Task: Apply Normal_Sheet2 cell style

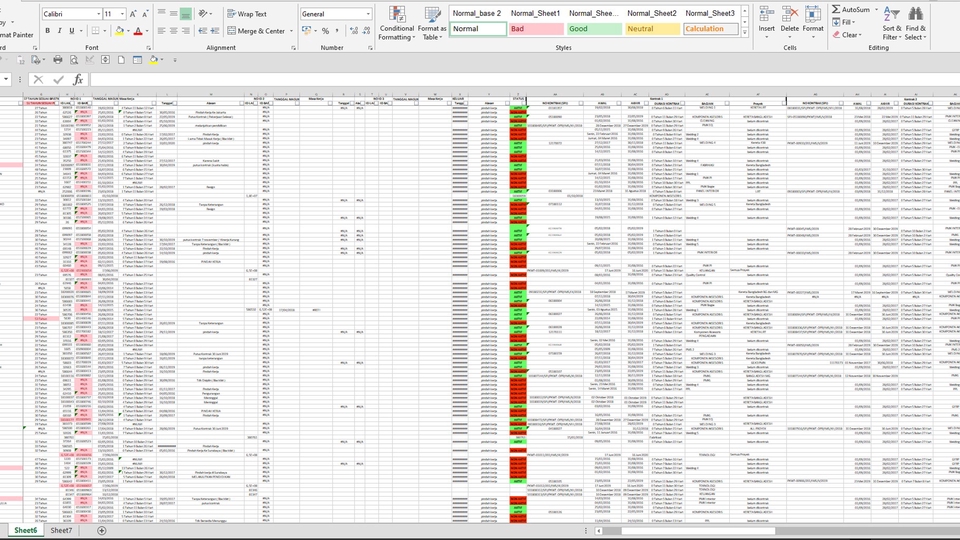Action: tap(651, 13)
